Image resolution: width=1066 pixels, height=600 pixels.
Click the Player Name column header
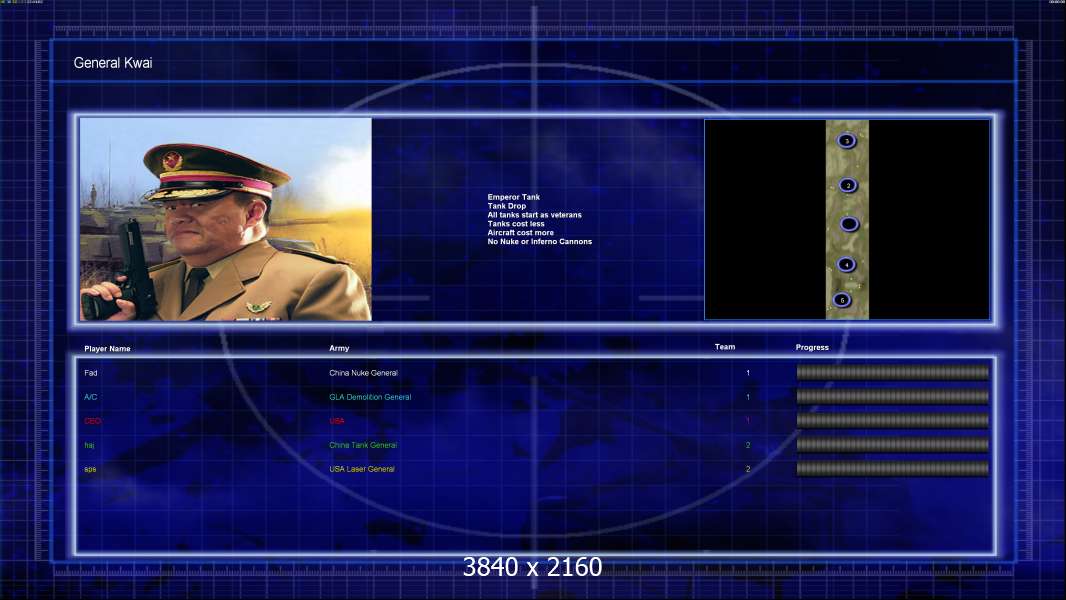(107, 349)
